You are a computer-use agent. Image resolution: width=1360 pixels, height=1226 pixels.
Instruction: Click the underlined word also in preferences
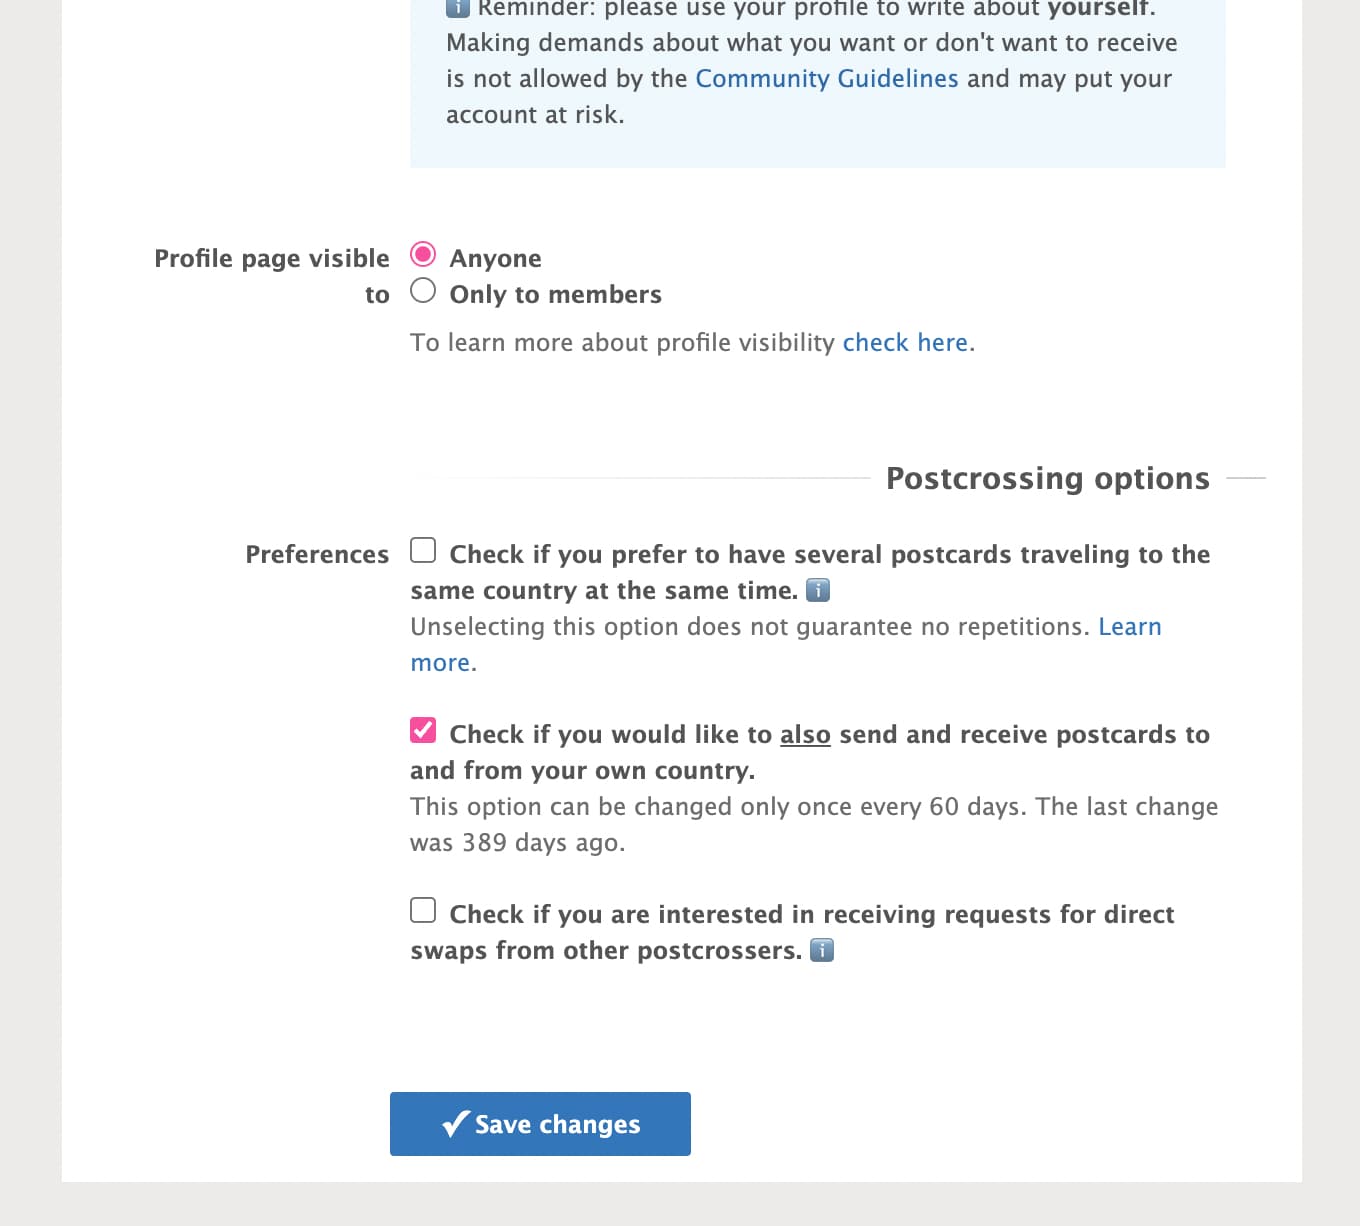click(x=805, y=734)
